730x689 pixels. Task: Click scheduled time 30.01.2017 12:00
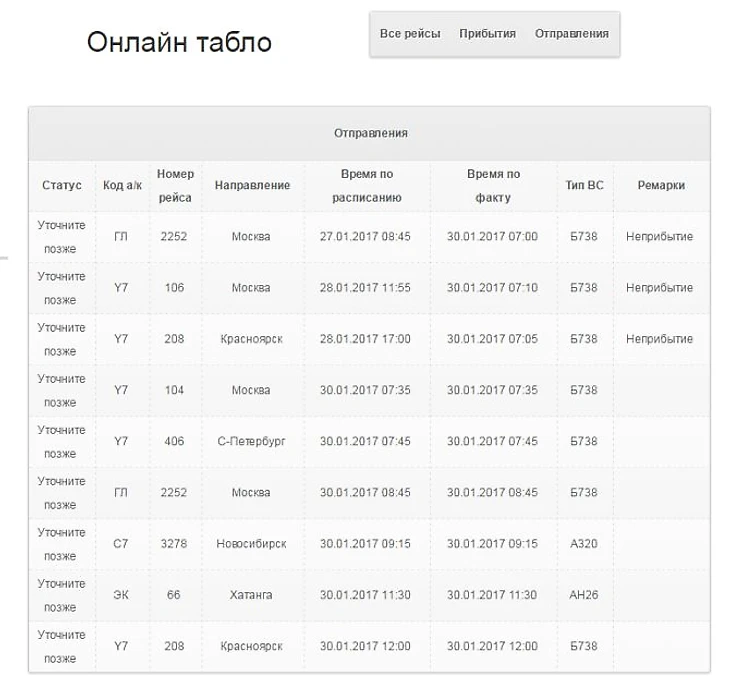(x=365, y=646)
